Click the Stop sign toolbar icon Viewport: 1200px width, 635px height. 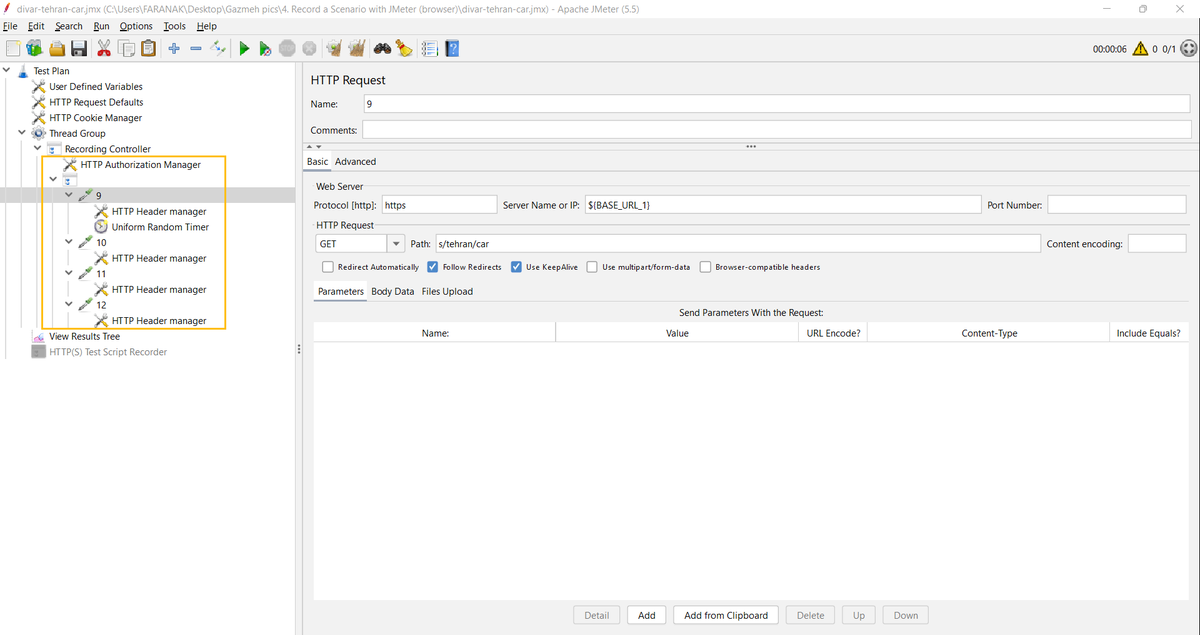click(x=287, y=48)
